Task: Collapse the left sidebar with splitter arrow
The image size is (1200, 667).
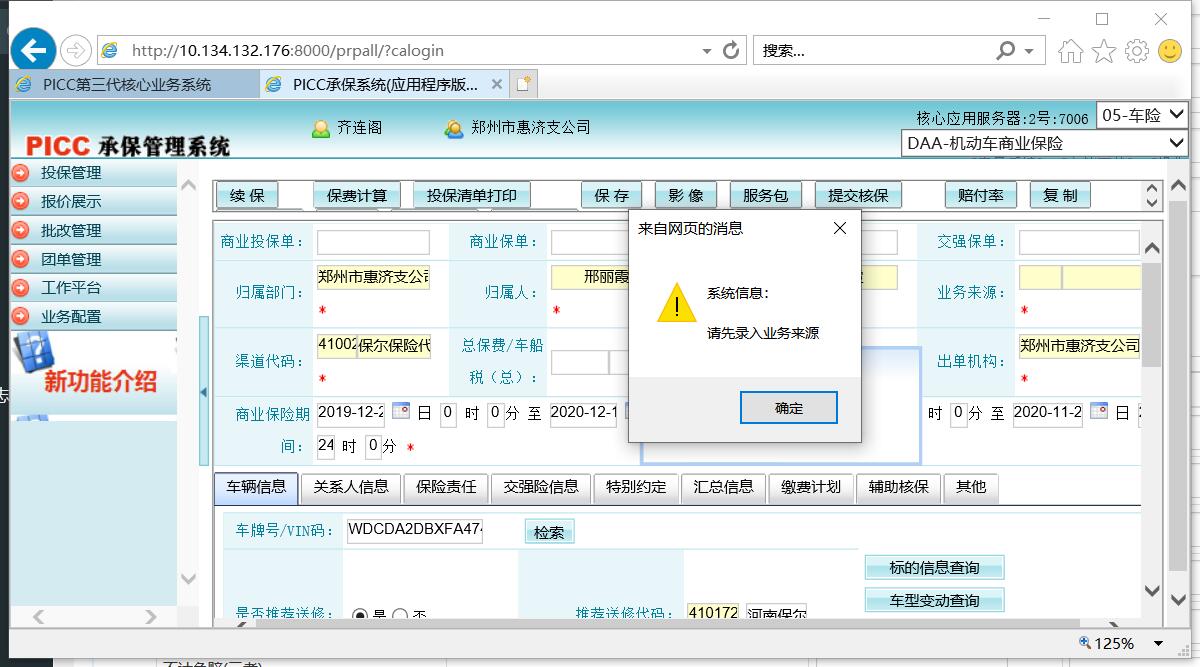Action: (x=204, y=392)
